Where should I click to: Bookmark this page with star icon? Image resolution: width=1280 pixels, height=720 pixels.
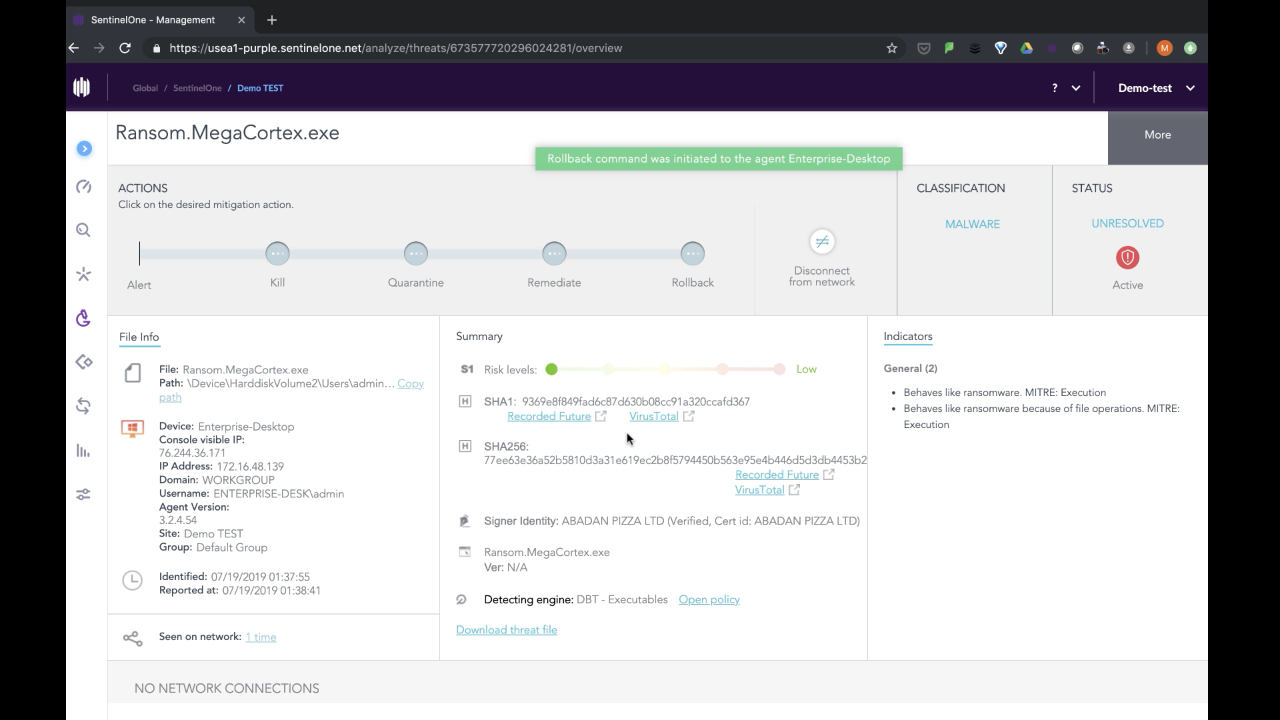coord(892,48)
